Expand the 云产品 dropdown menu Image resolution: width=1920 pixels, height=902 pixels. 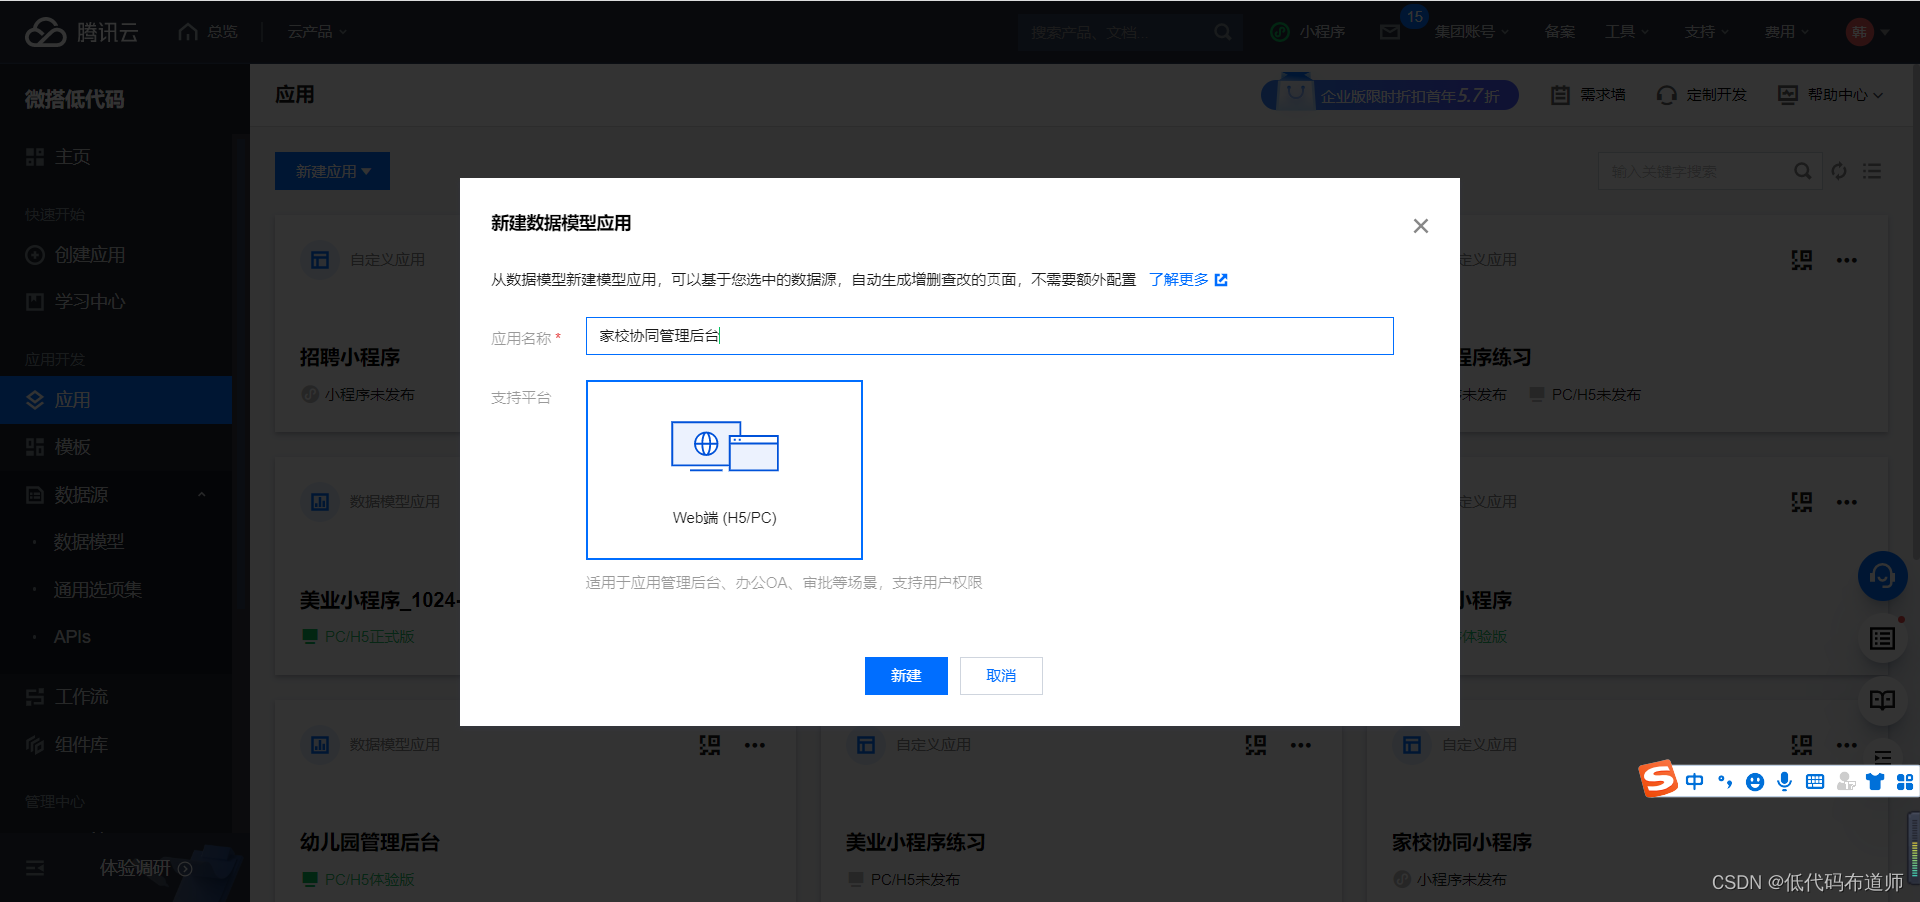pyautogui.click(x=317, y=32)
